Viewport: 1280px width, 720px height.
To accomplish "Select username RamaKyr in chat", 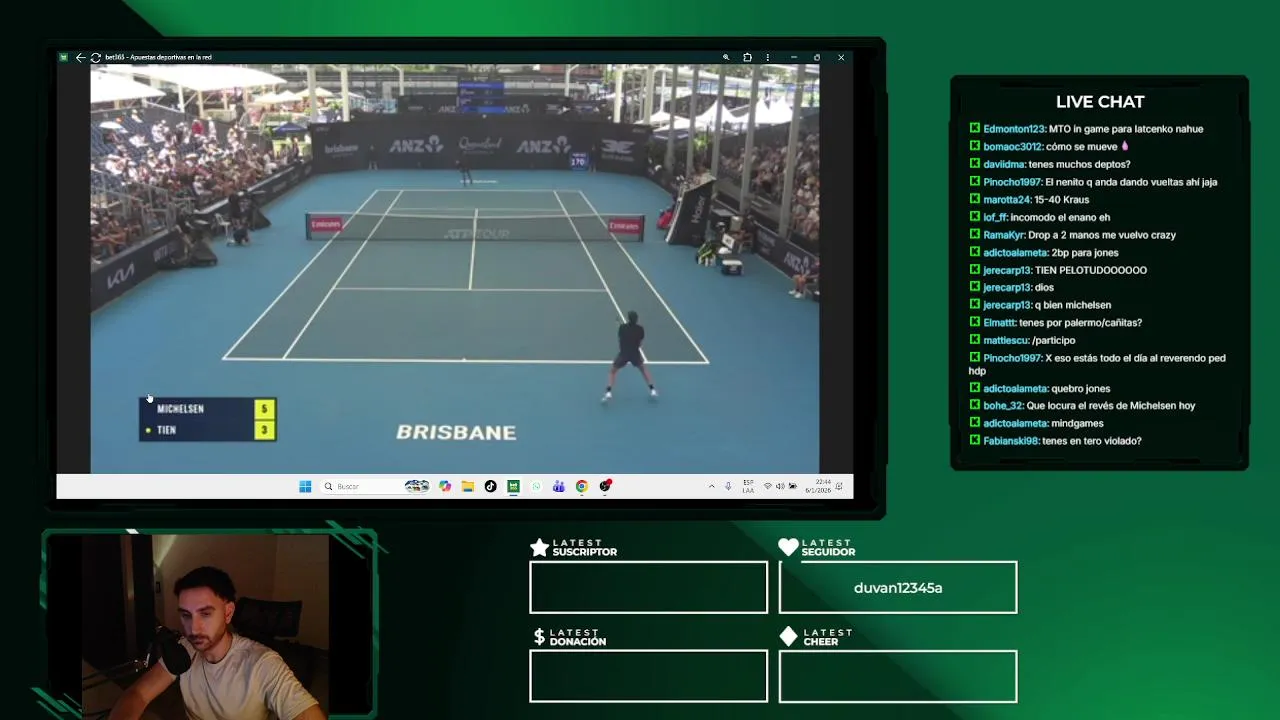I will pyautogui.click(x=1004, y=235).
